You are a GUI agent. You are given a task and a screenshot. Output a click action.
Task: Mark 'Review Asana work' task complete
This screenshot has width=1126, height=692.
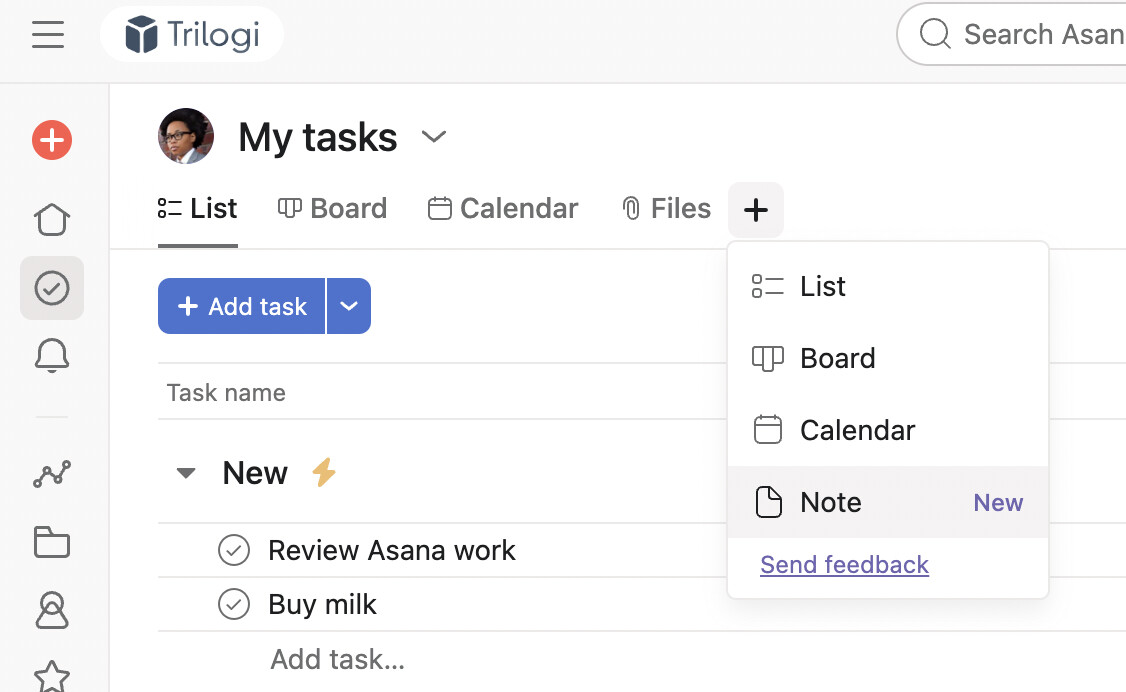[234, 550]
